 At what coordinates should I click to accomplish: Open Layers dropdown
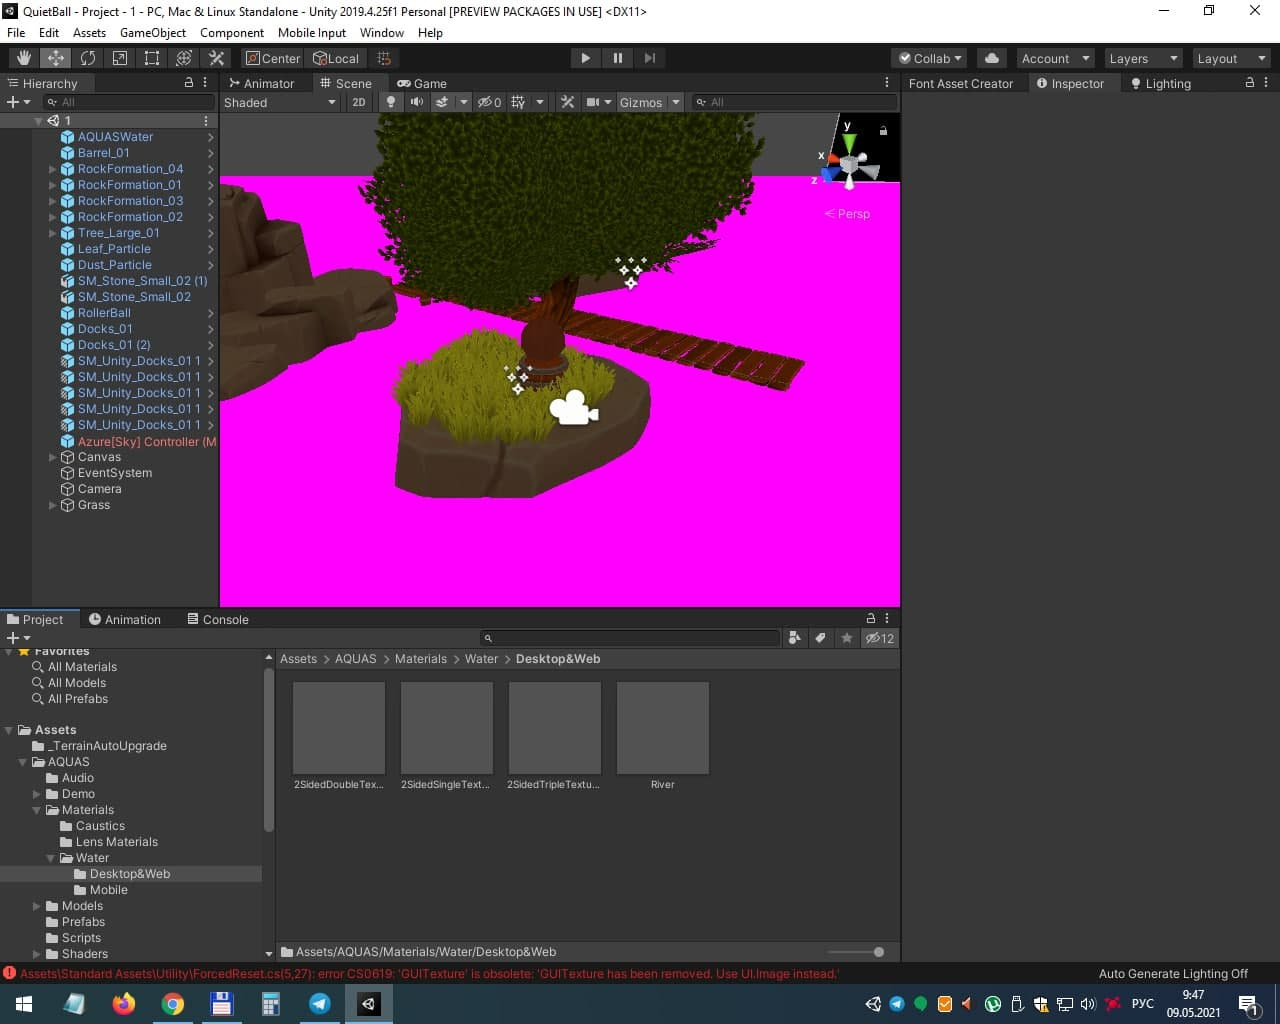[1143, 58]
